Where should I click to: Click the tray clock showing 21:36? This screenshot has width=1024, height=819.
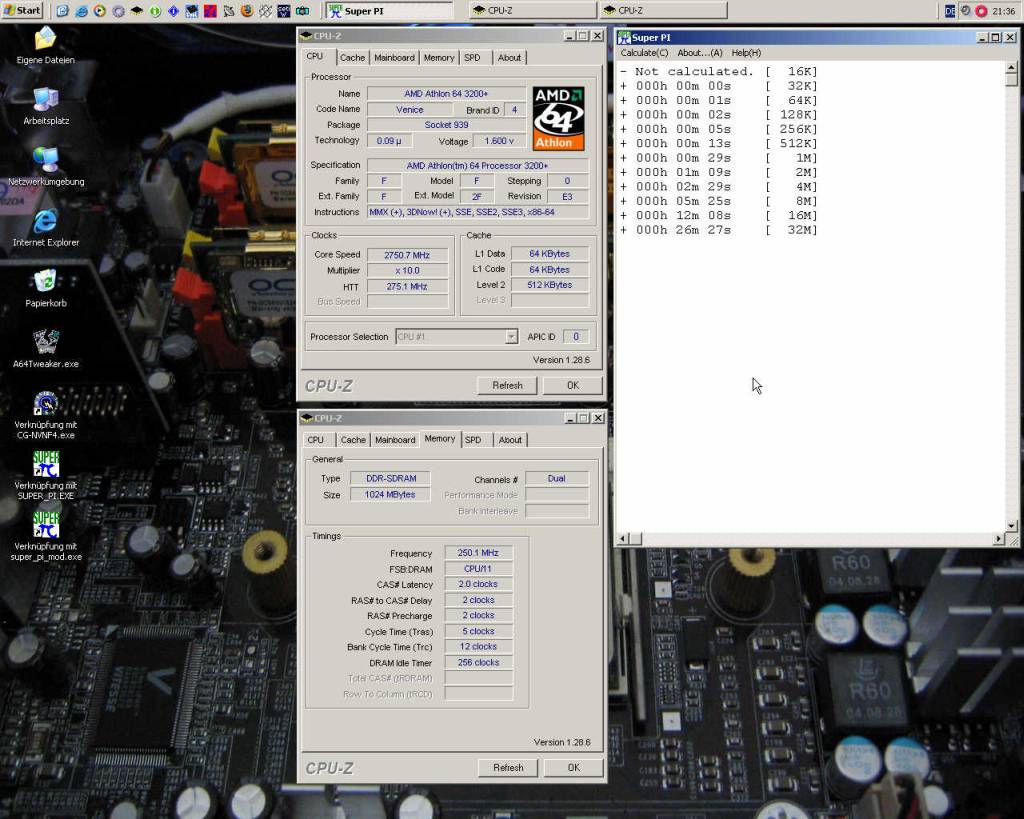[1004, 11]
